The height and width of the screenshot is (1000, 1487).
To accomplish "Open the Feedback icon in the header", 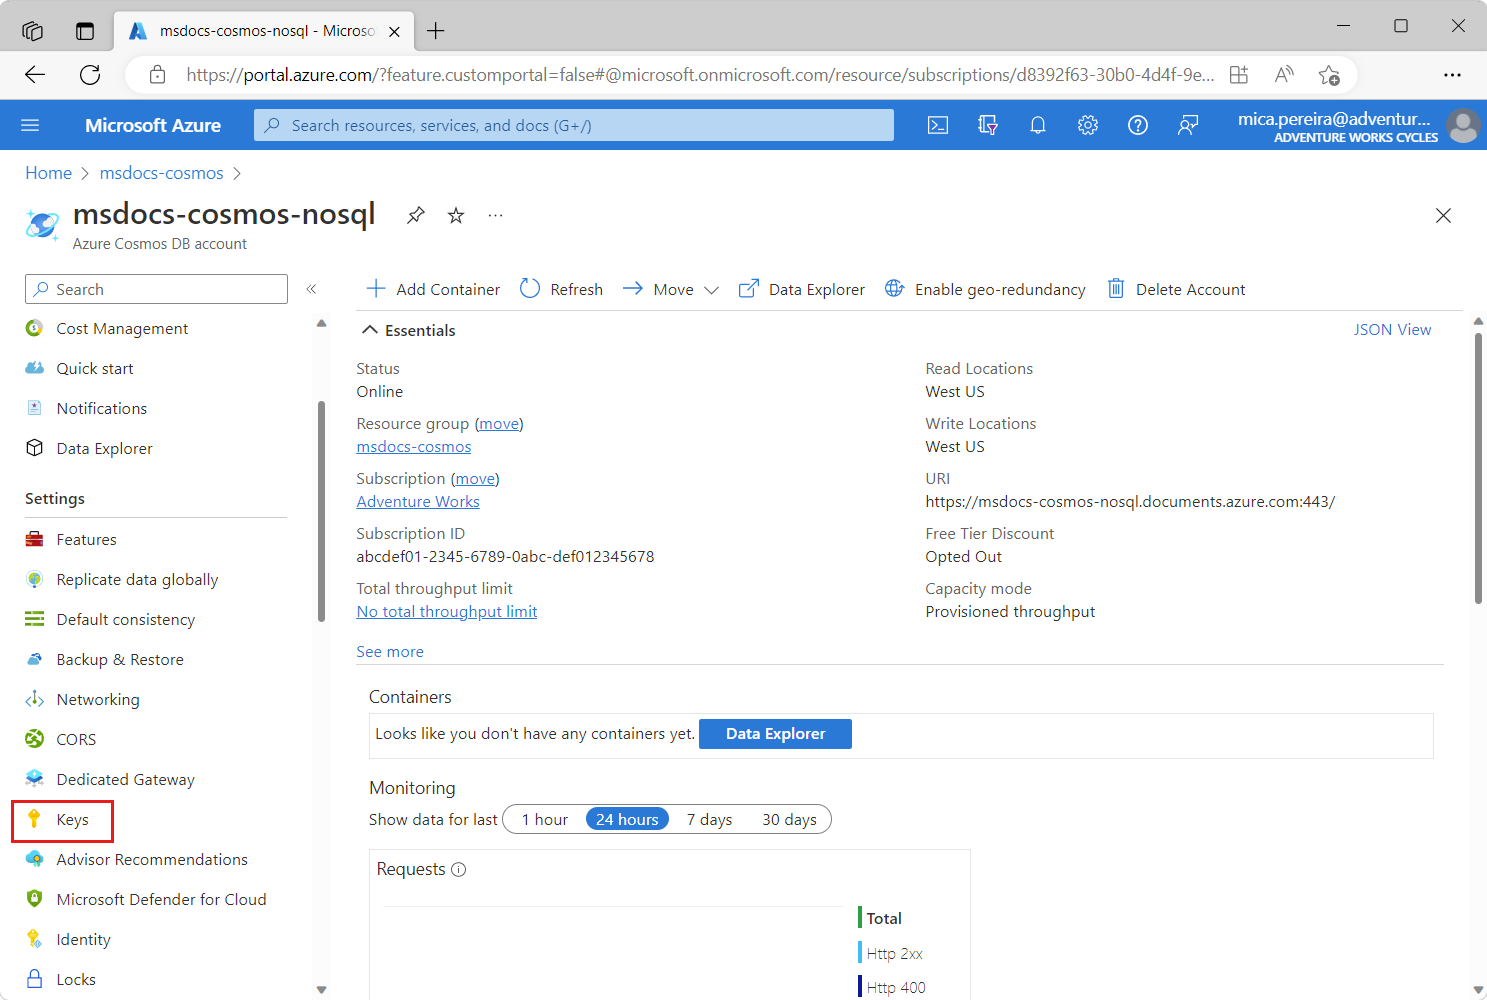I will click(1188, 125).
